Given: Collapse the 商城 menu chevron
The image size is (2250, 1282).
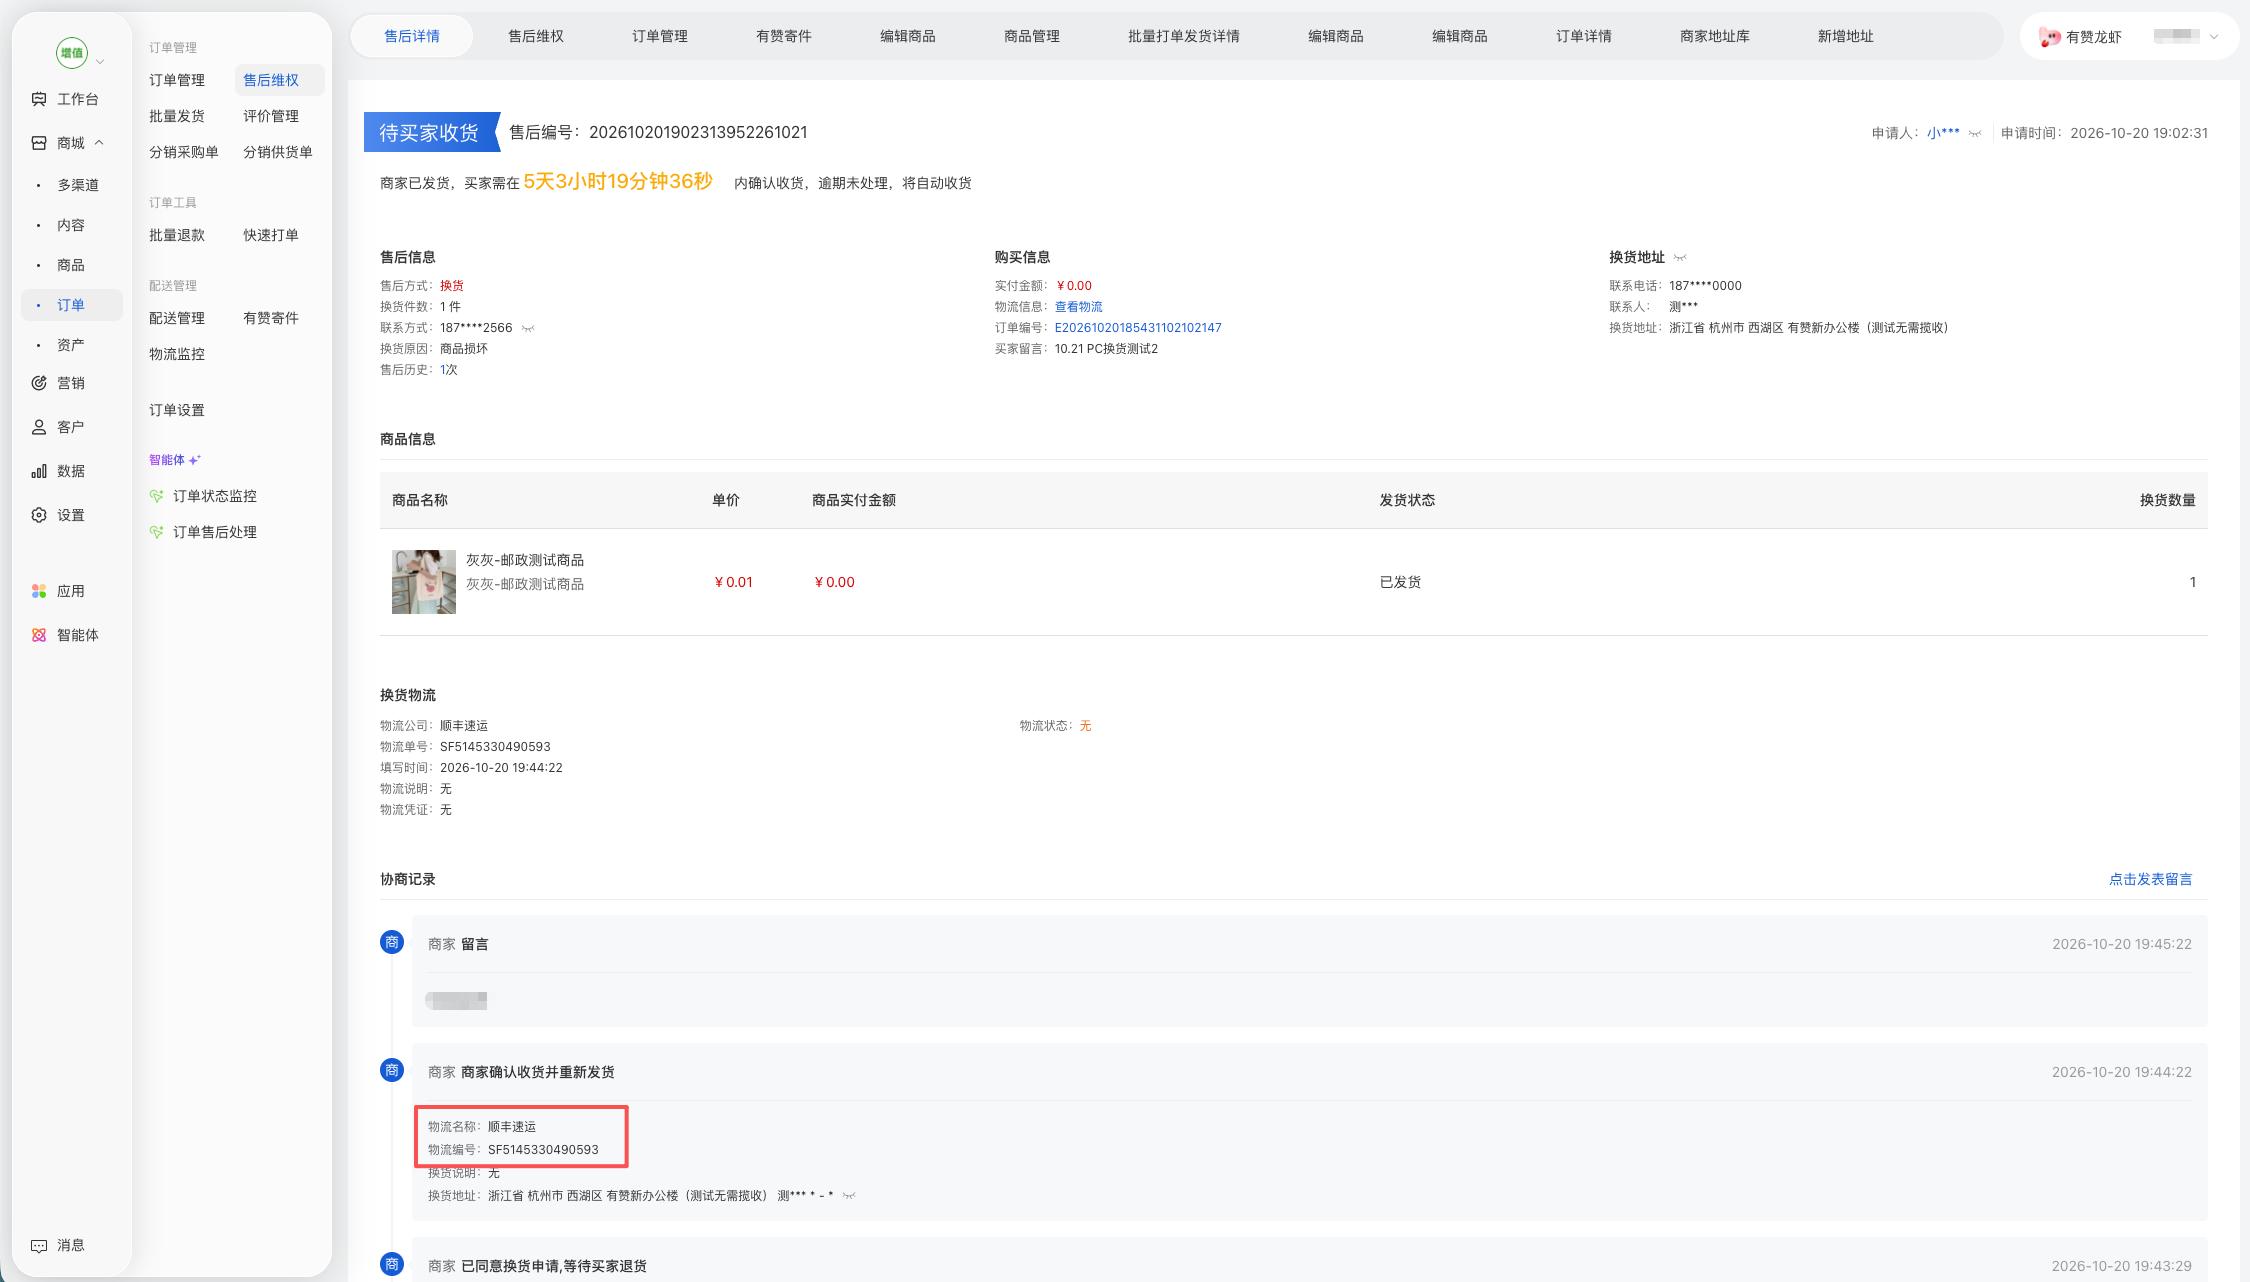Looking at the screenshot, I should click(99, 143).
